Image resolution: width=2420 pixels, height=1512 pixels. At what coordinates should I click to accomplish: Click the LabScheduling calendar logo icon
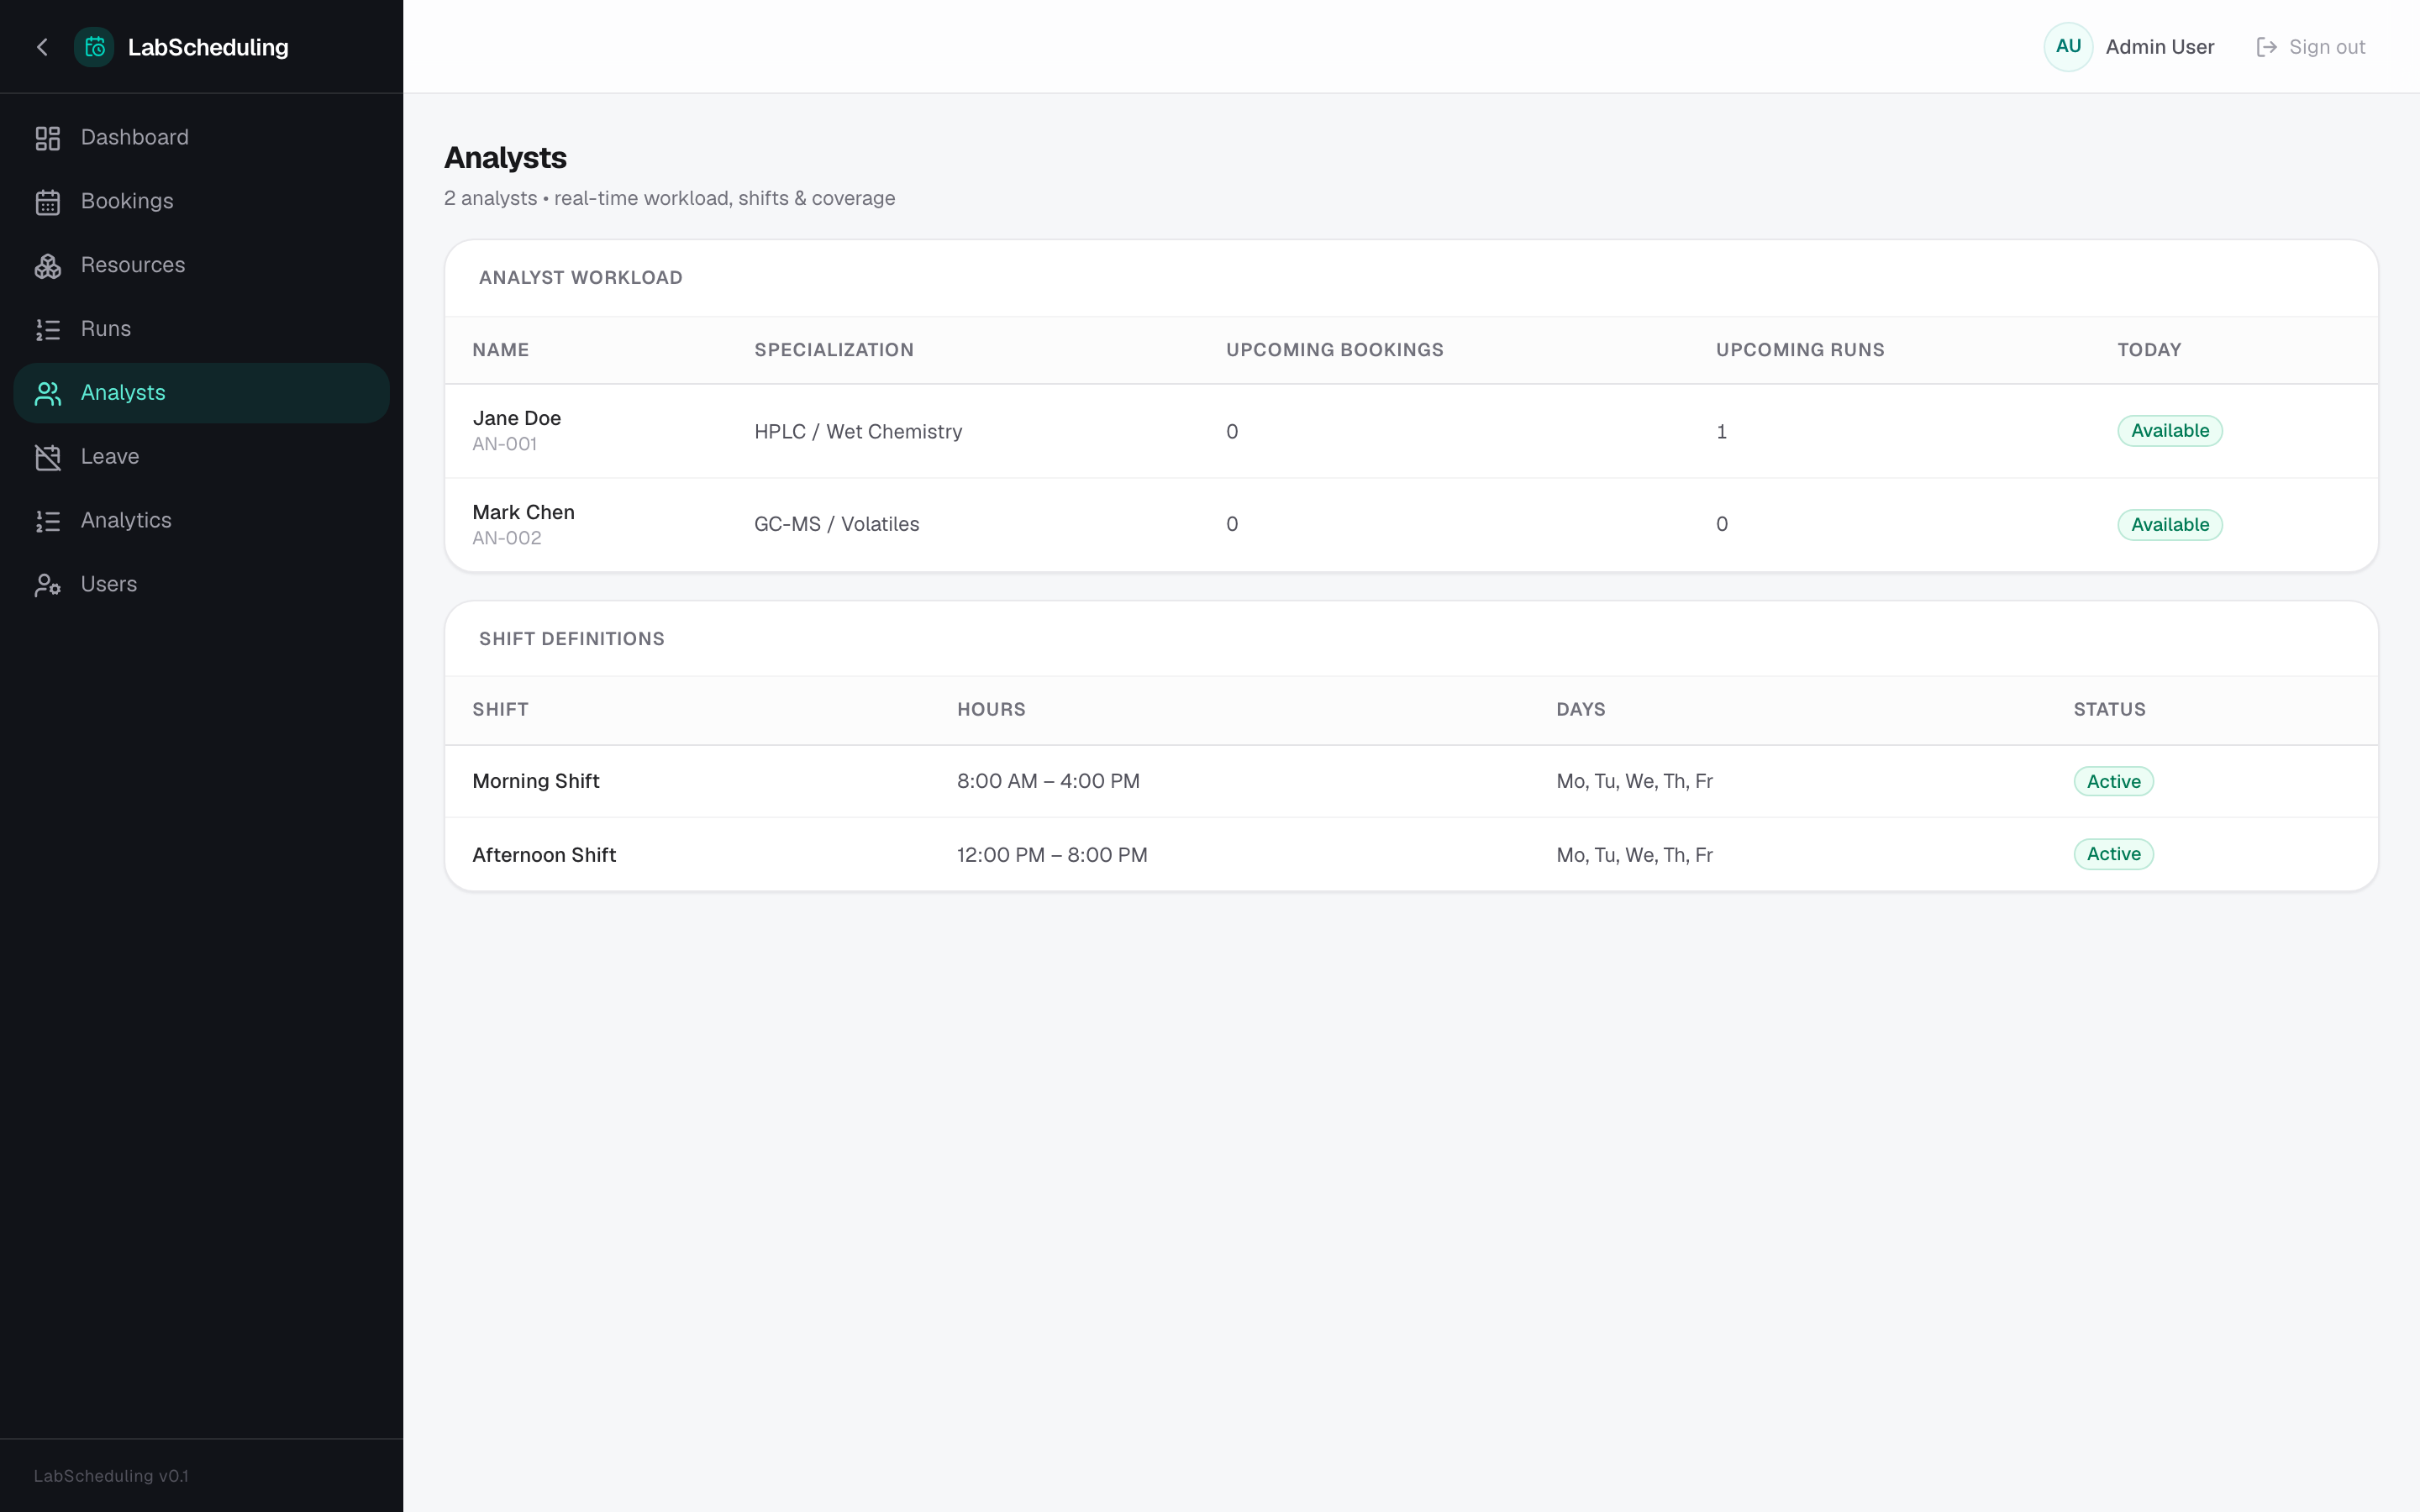tap(94, 47)
